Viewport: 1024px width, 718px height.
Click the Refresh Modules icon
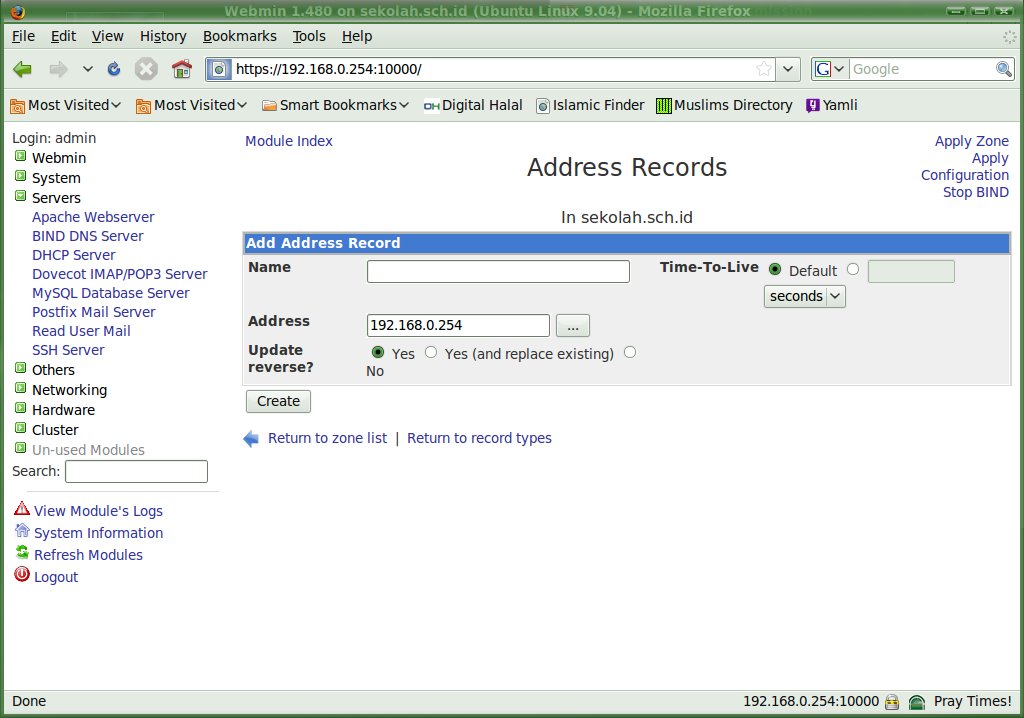tap(22, 553)
